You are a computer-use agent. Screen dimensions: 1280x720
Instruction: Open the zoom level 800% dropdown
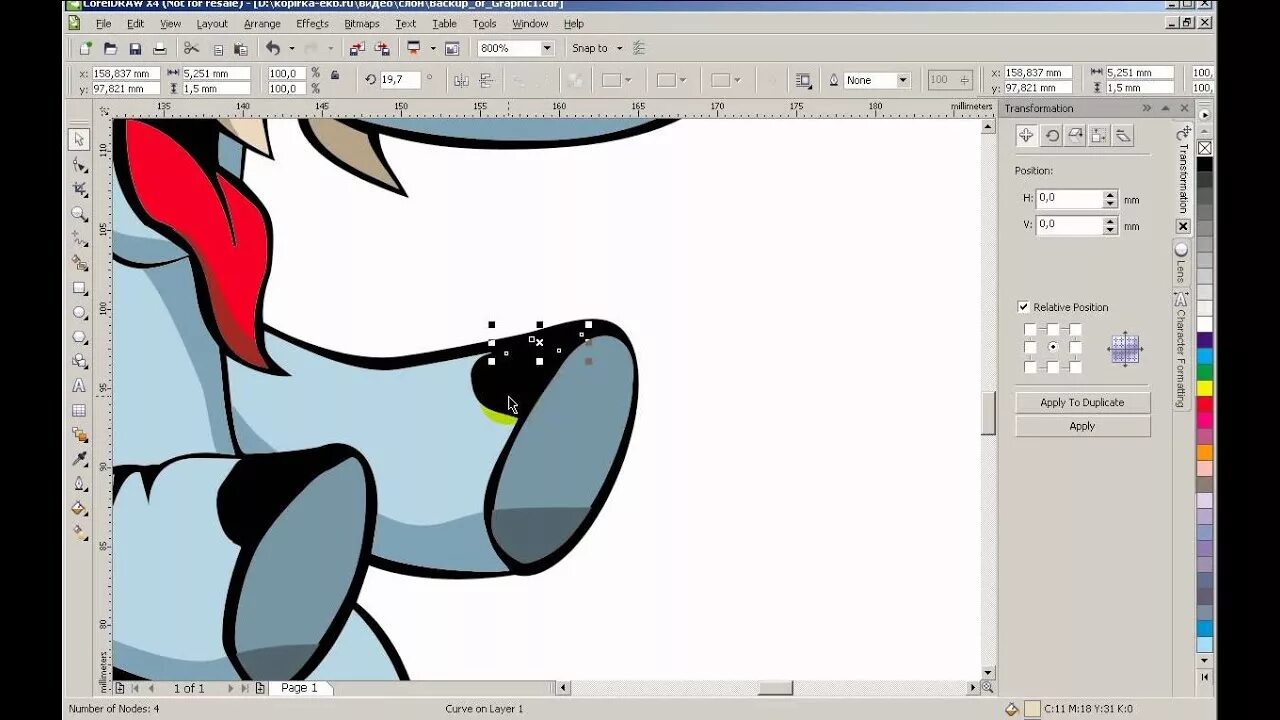[x=547, y=48]
